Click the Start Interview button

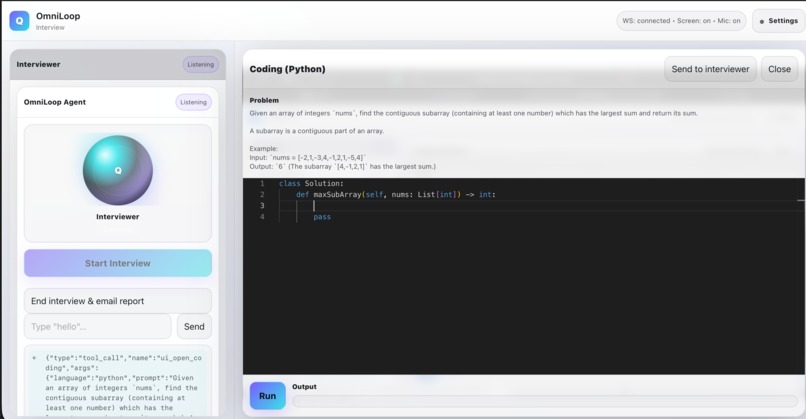coord(118,263)
